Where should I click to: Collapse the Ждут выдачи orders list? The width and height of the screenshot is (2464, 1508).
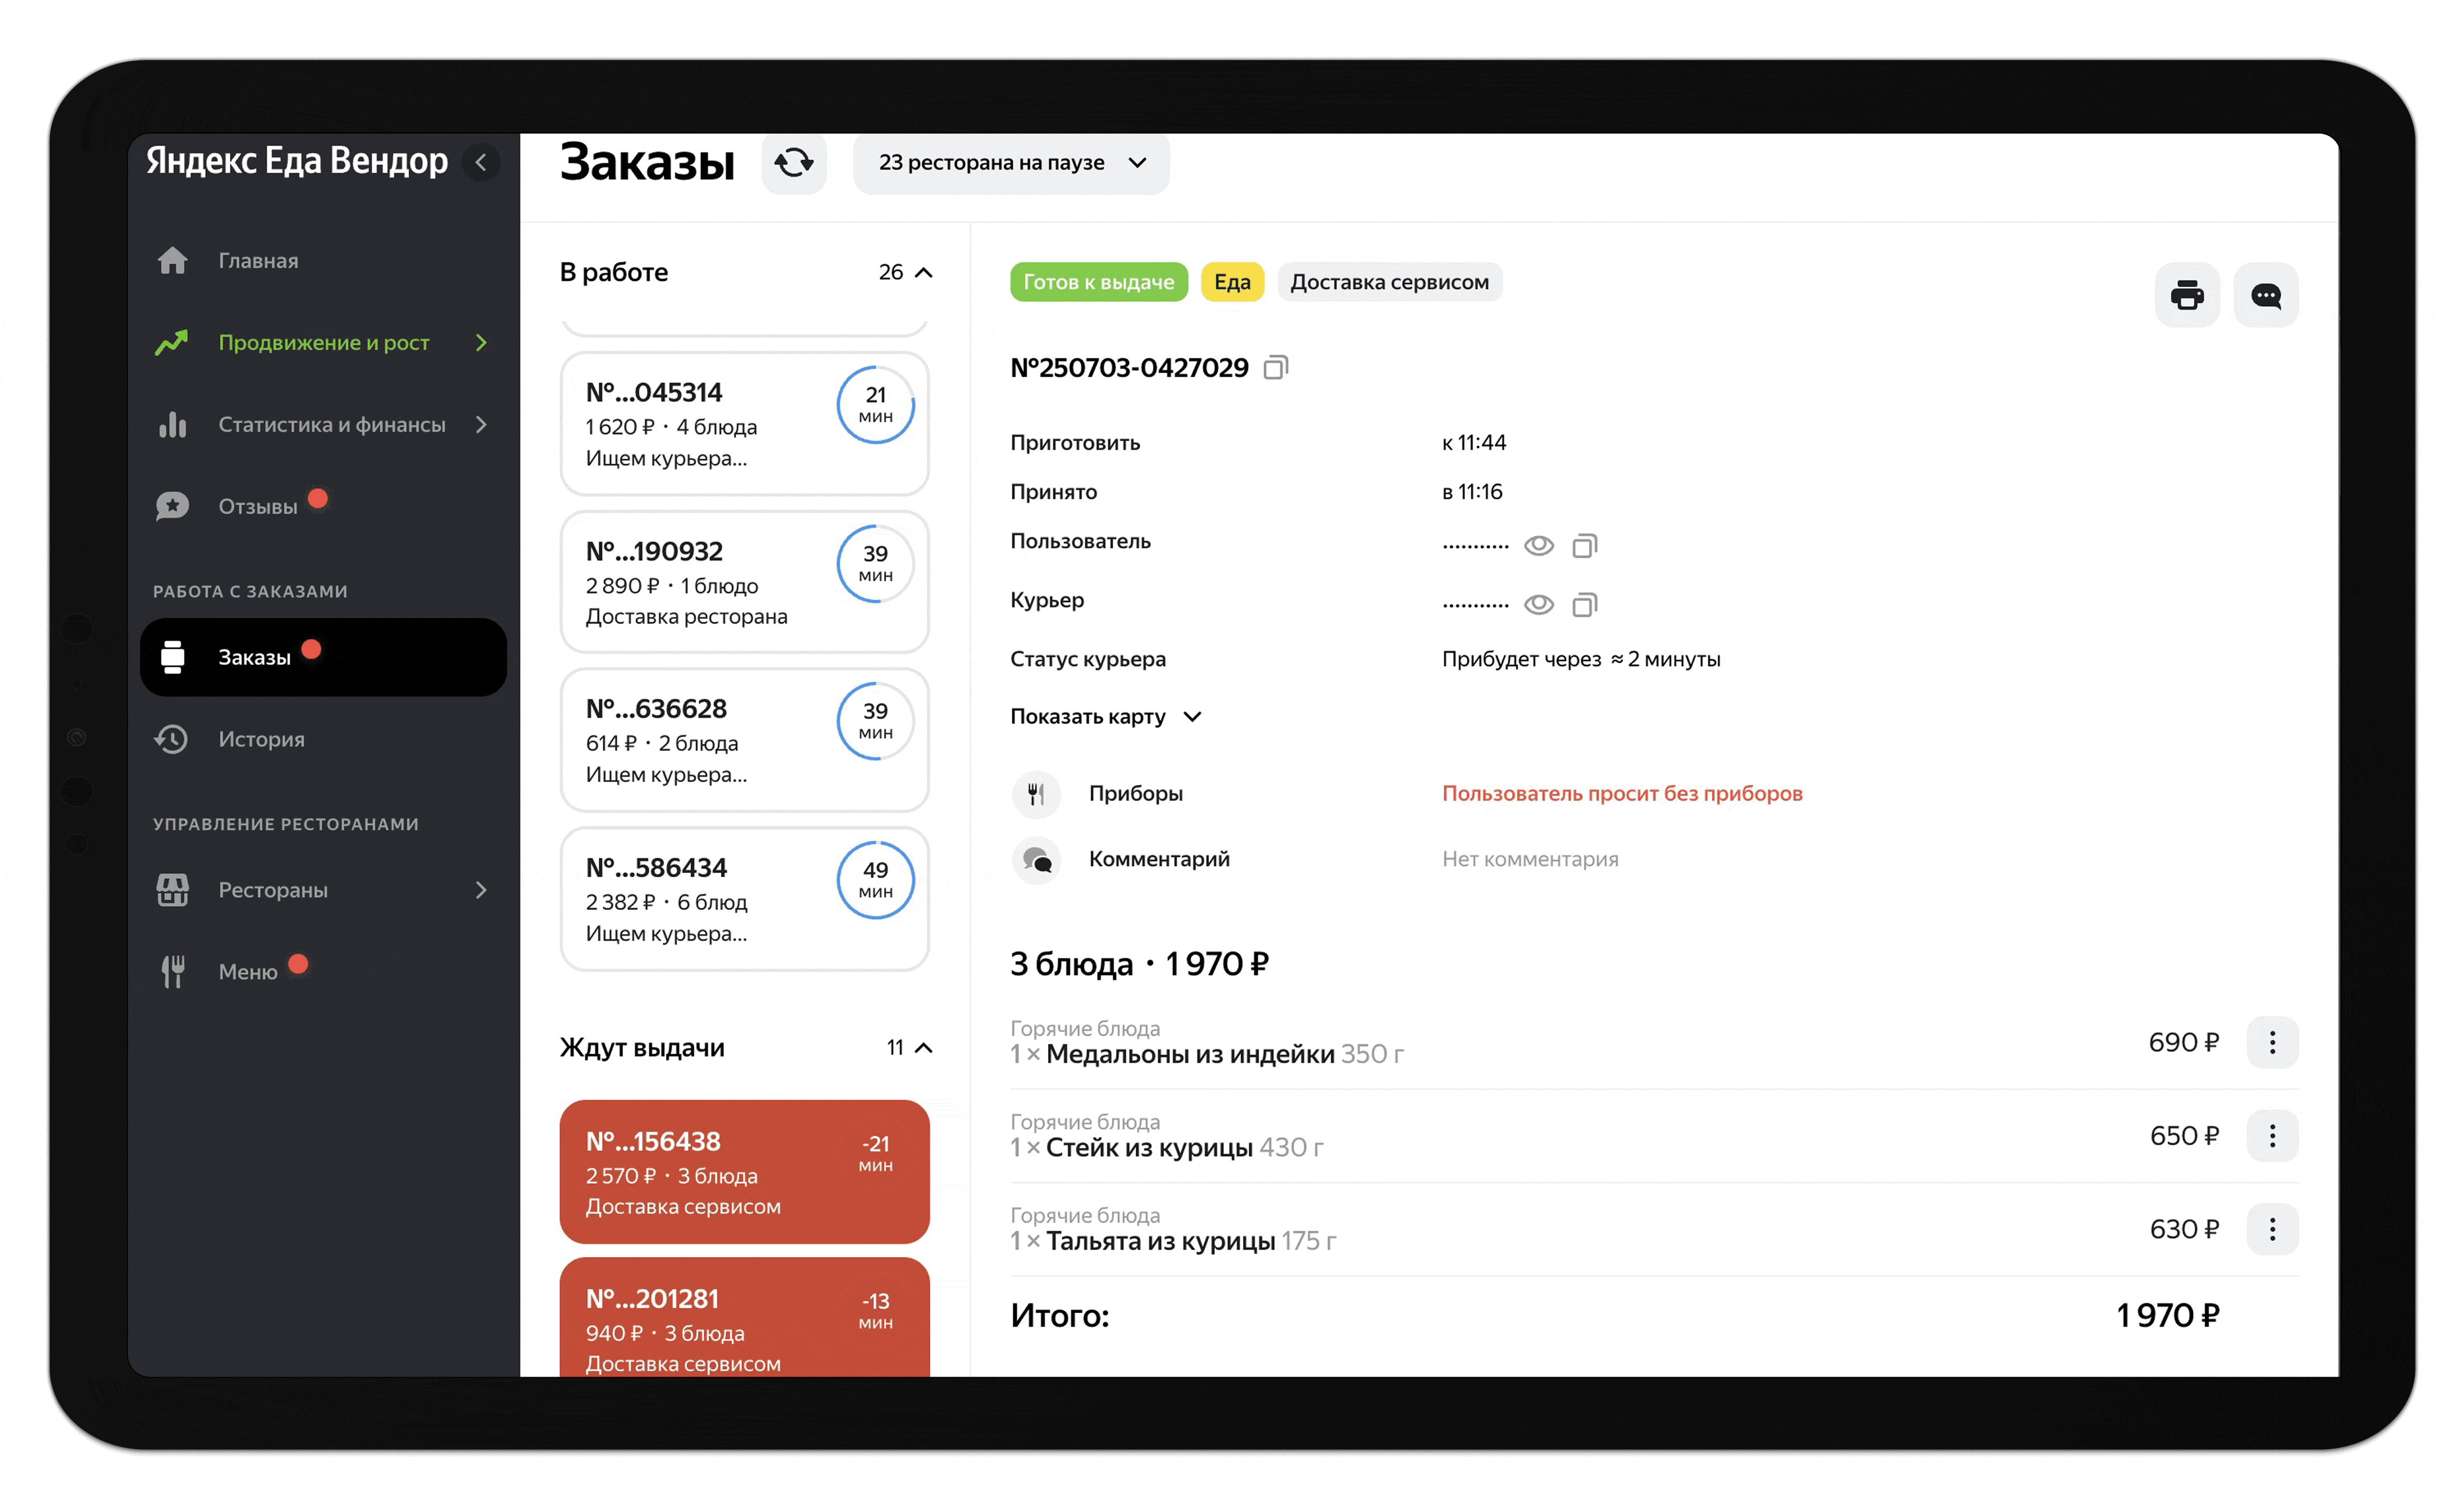[923, 1048]
